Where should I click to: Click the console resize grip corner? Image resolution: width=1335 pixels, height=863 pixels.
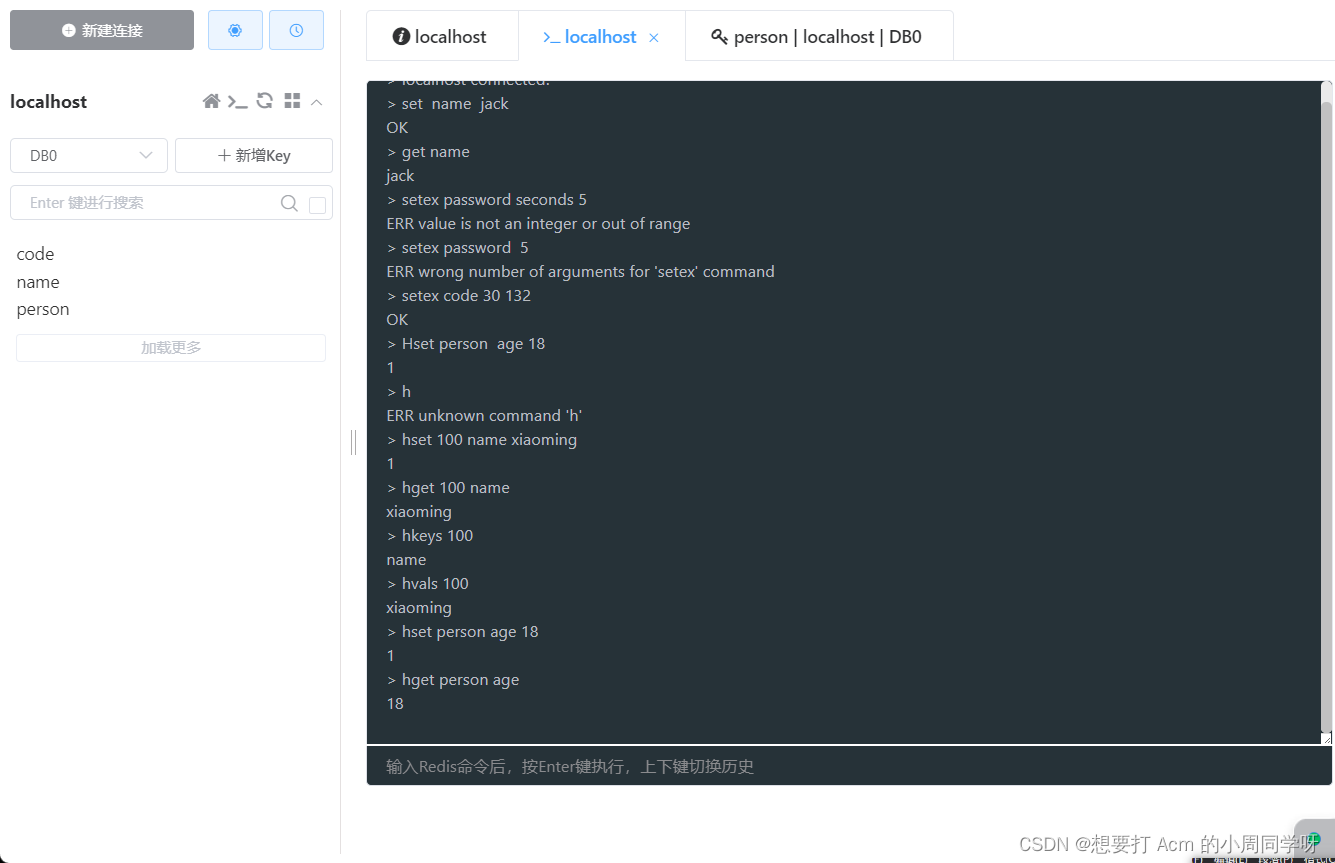1326,738
